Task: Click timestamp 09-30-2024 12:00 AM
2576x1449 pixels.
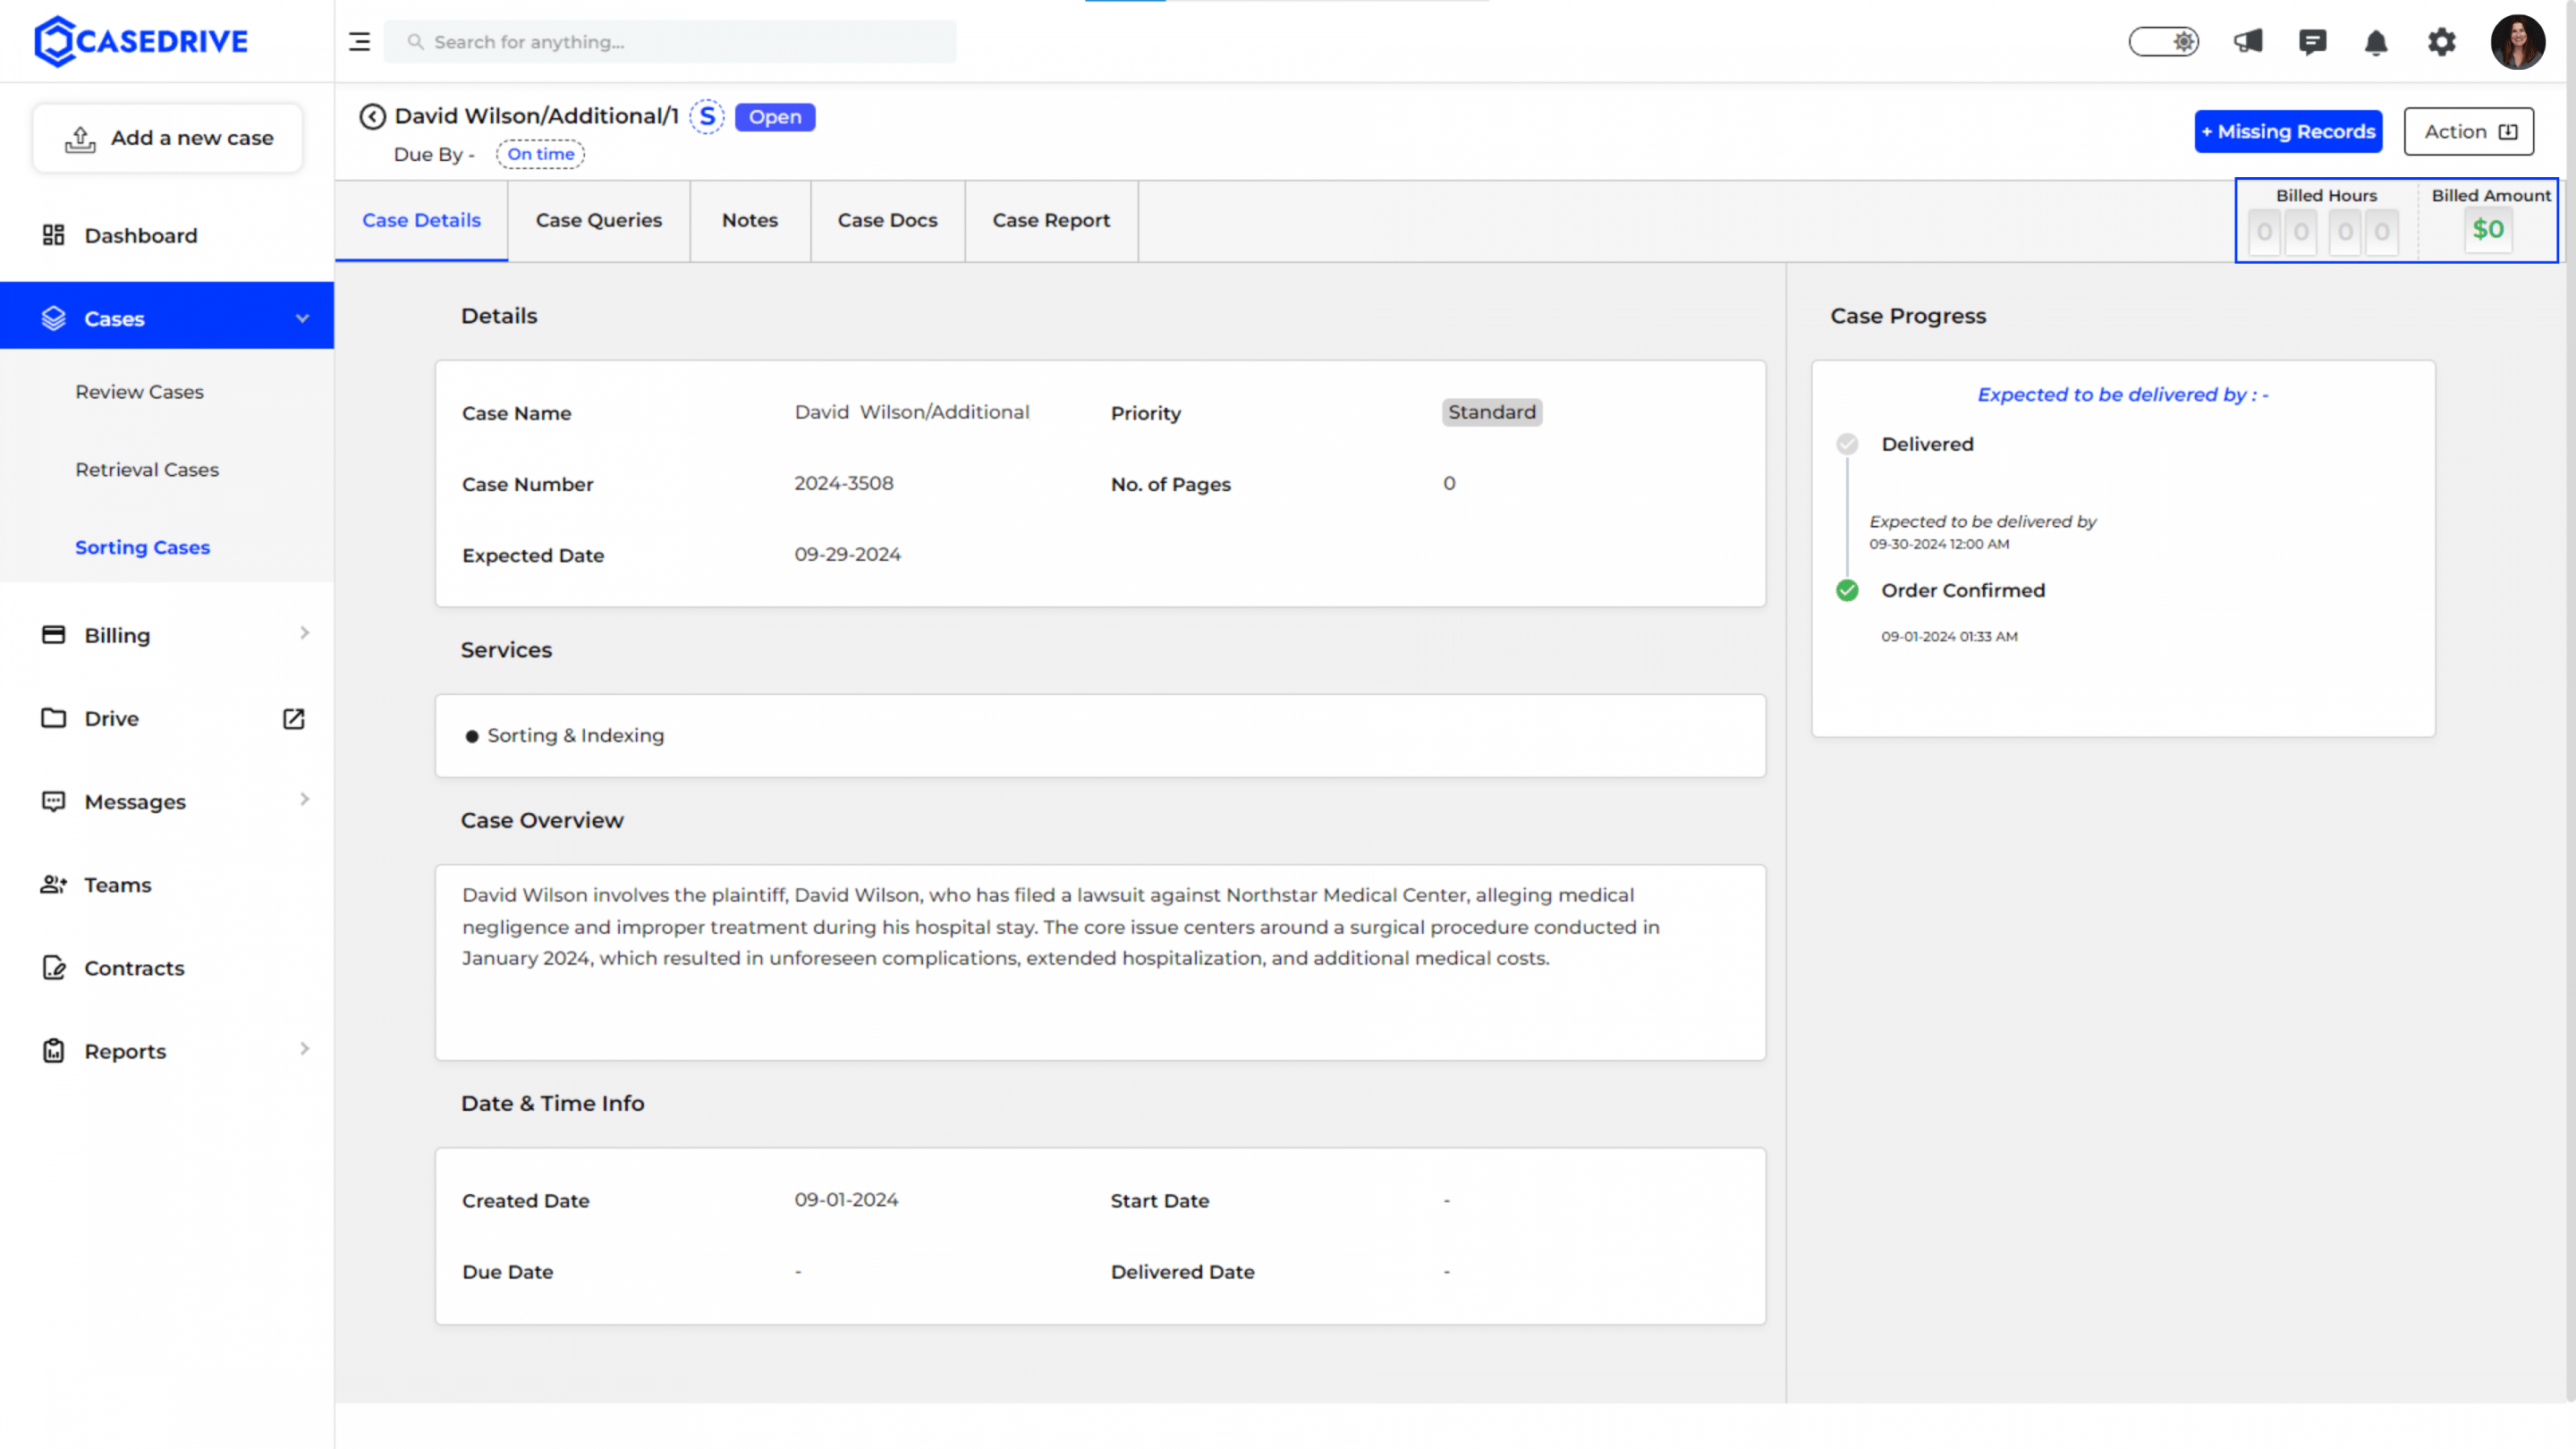Action: 1939,544
